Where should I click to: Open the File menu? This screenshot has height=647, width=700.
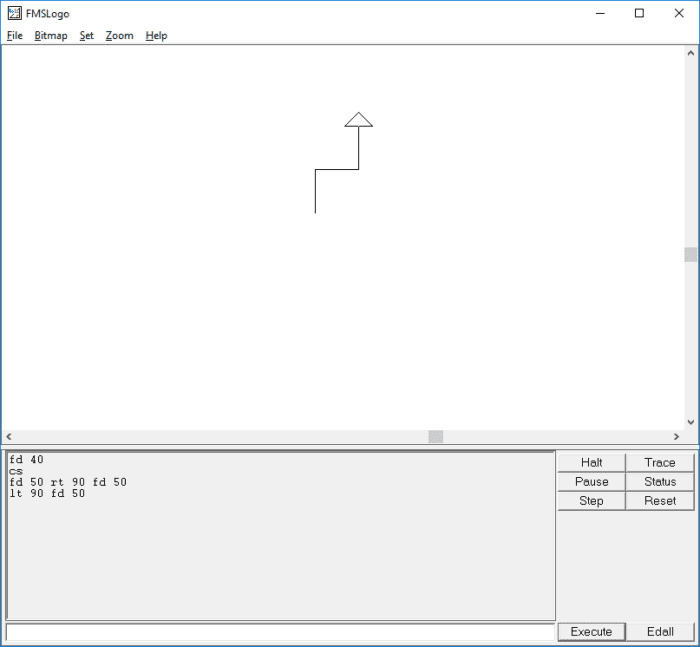pos(14,36)
